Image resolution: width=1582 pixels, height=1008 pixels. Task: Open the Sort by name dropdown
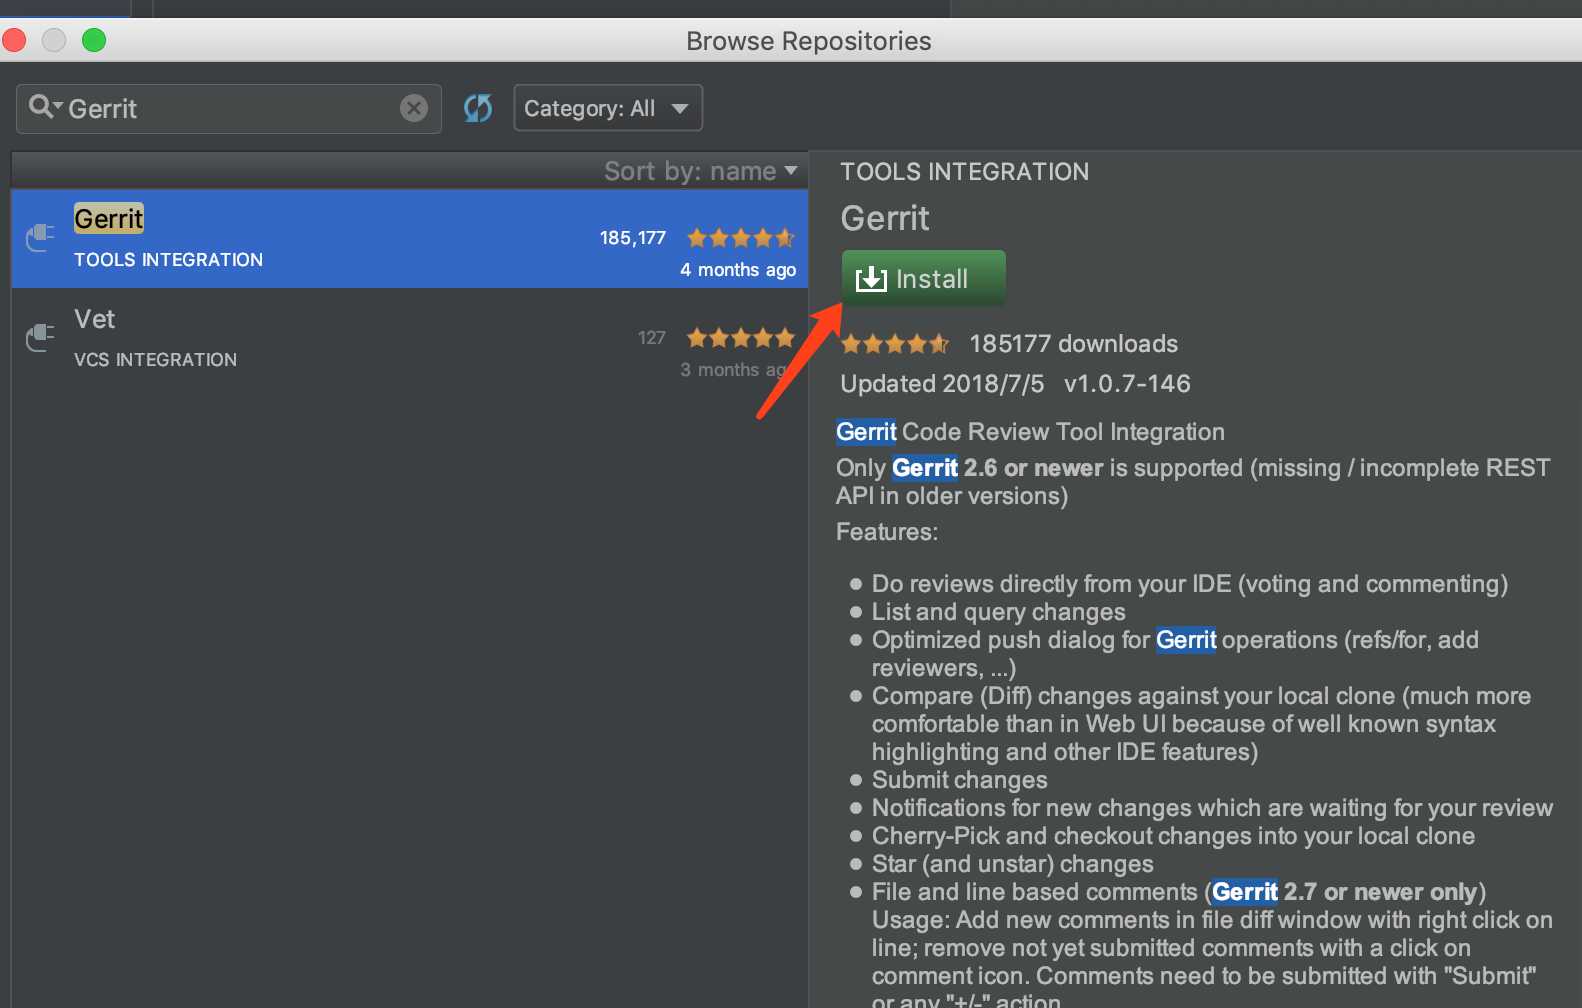coord(700,171)
